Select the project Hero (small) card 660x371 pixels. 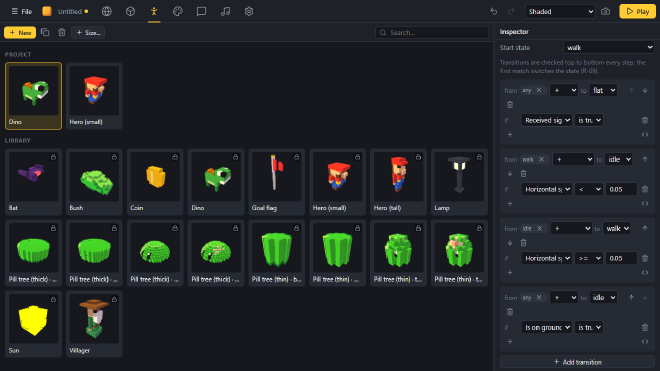point(94,96)
